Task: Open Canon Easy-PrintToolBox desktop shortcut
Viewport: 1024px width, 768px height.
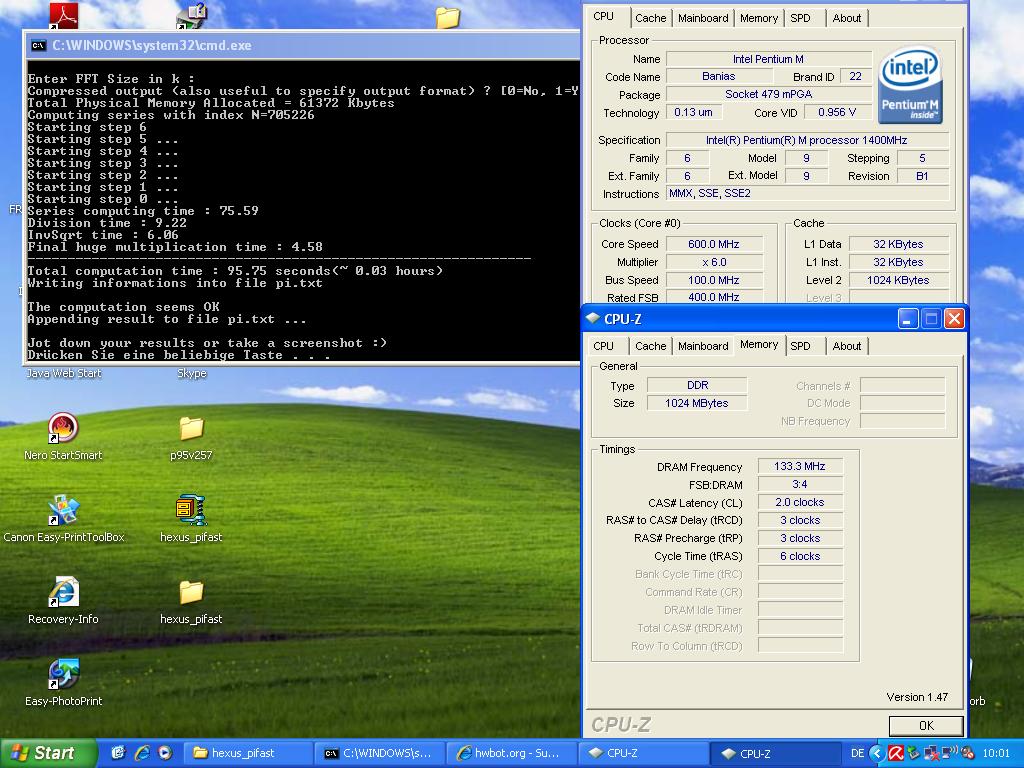Action: [x=63, y=511]
